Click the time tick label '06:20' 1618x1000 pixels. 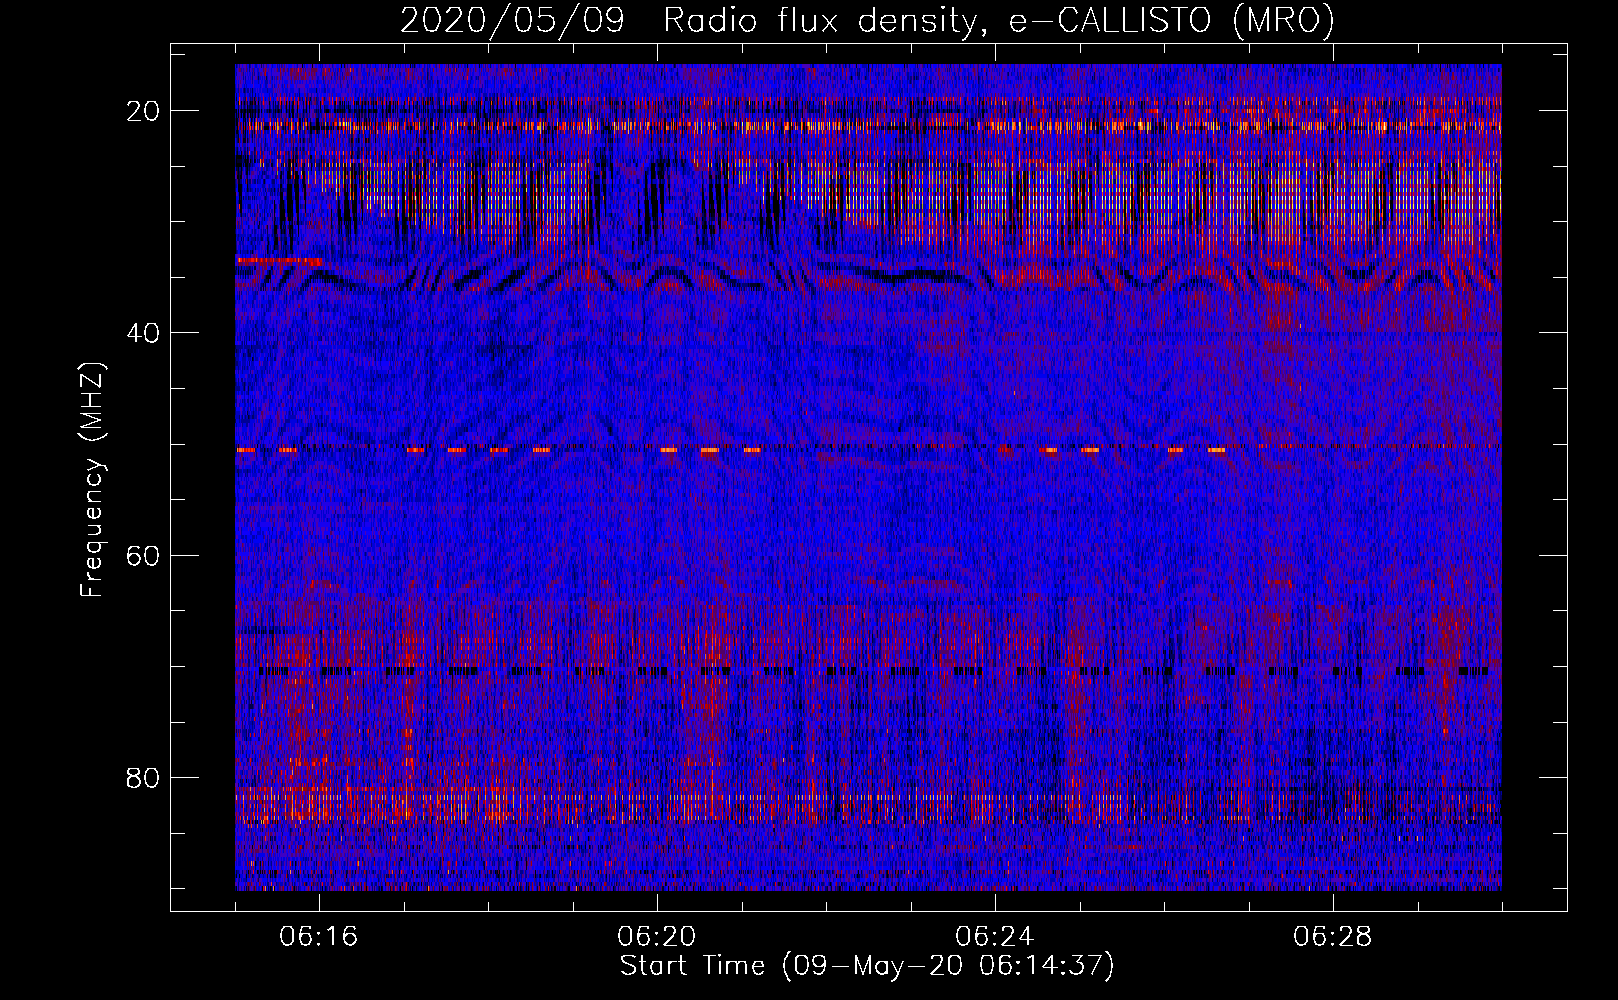tap(657, 937)
